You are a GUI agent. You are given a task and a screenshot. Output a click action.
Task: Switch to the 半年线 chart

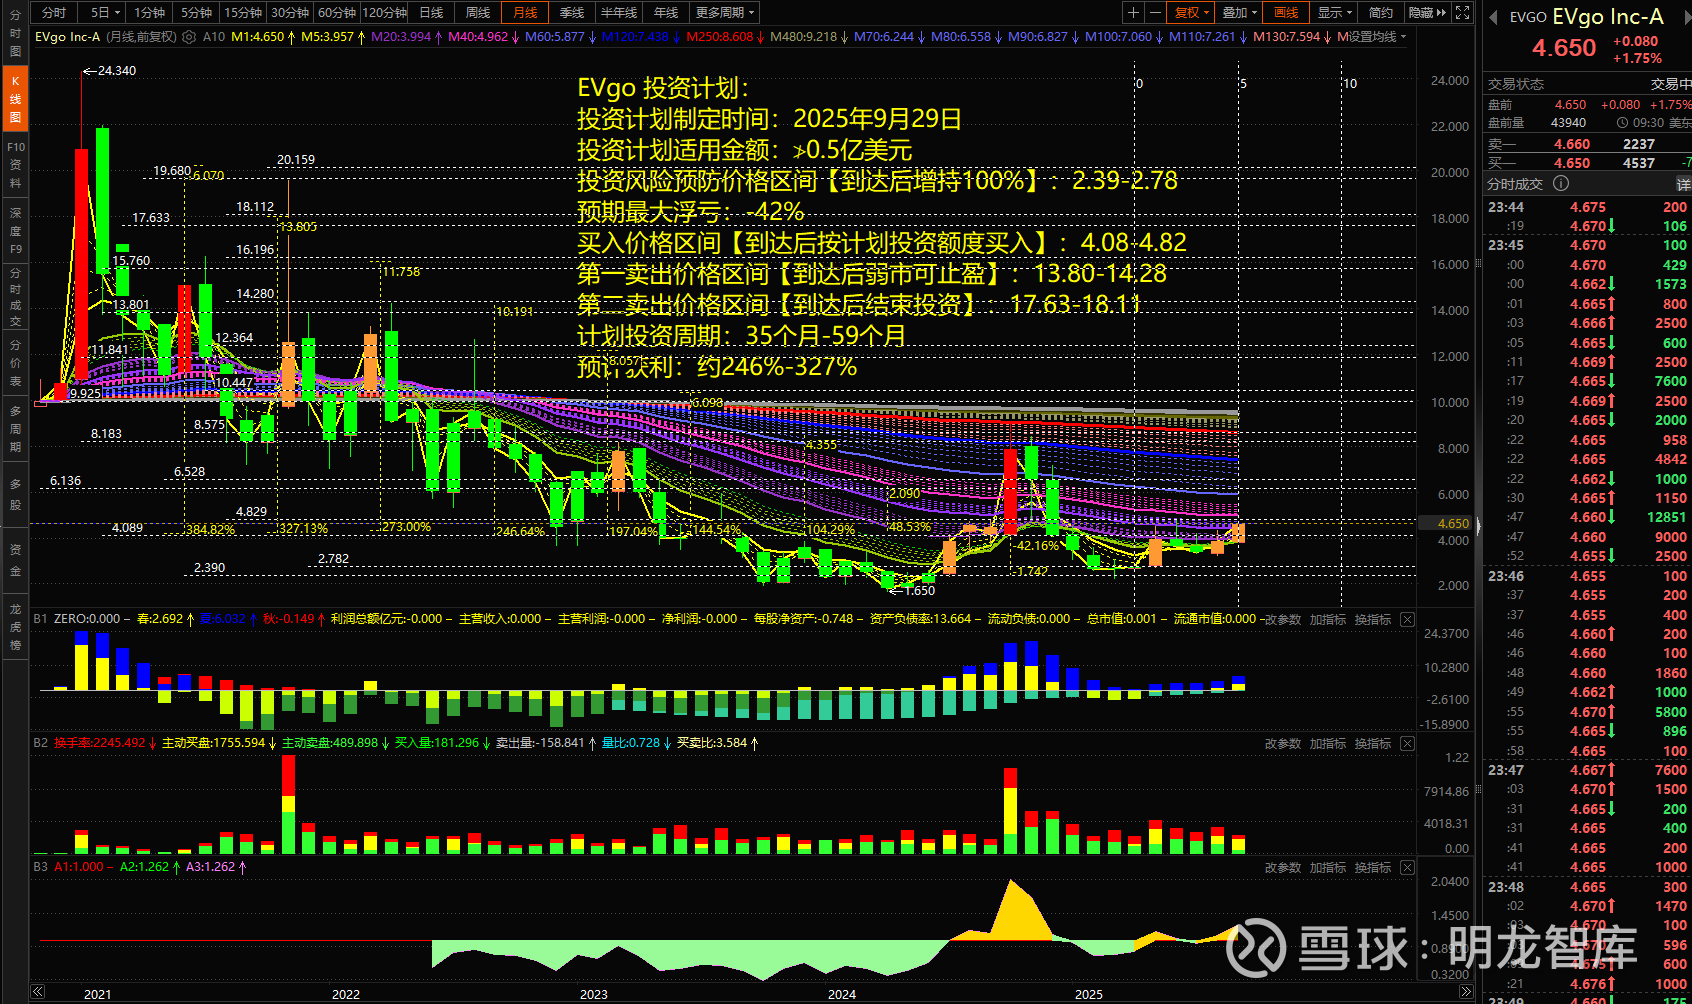click(x=619, y=13)
